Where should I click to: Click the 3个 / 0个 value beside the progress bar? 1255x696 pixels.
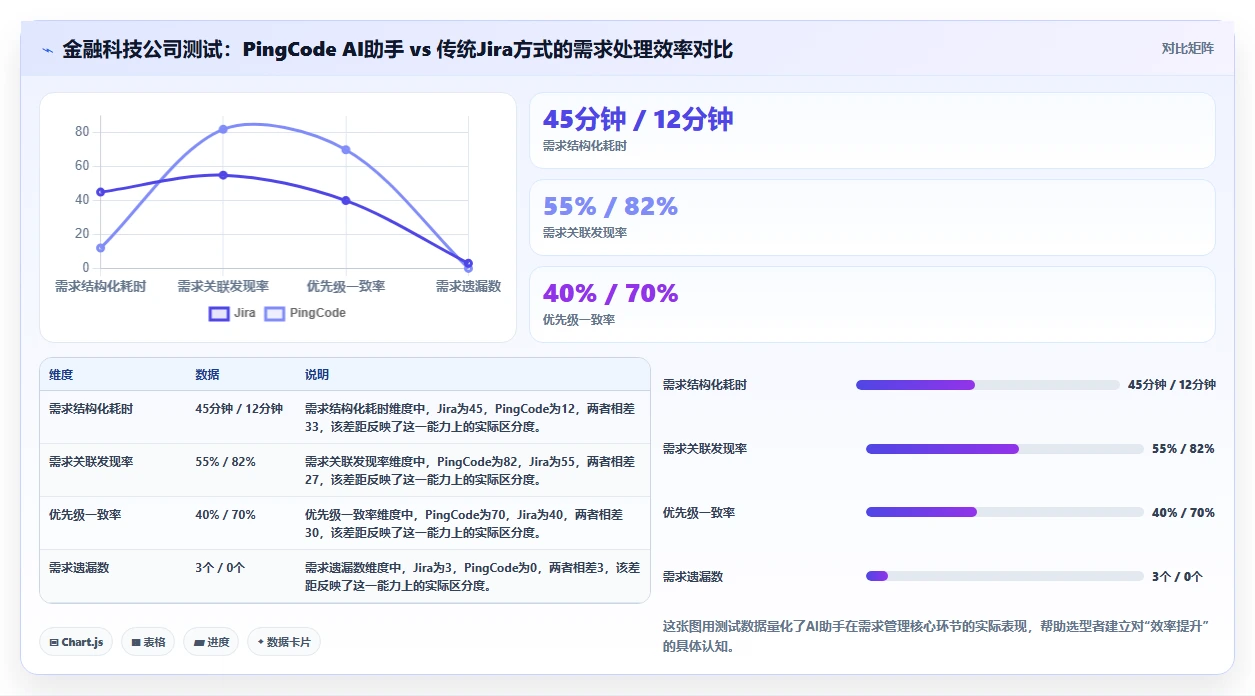1177,577
